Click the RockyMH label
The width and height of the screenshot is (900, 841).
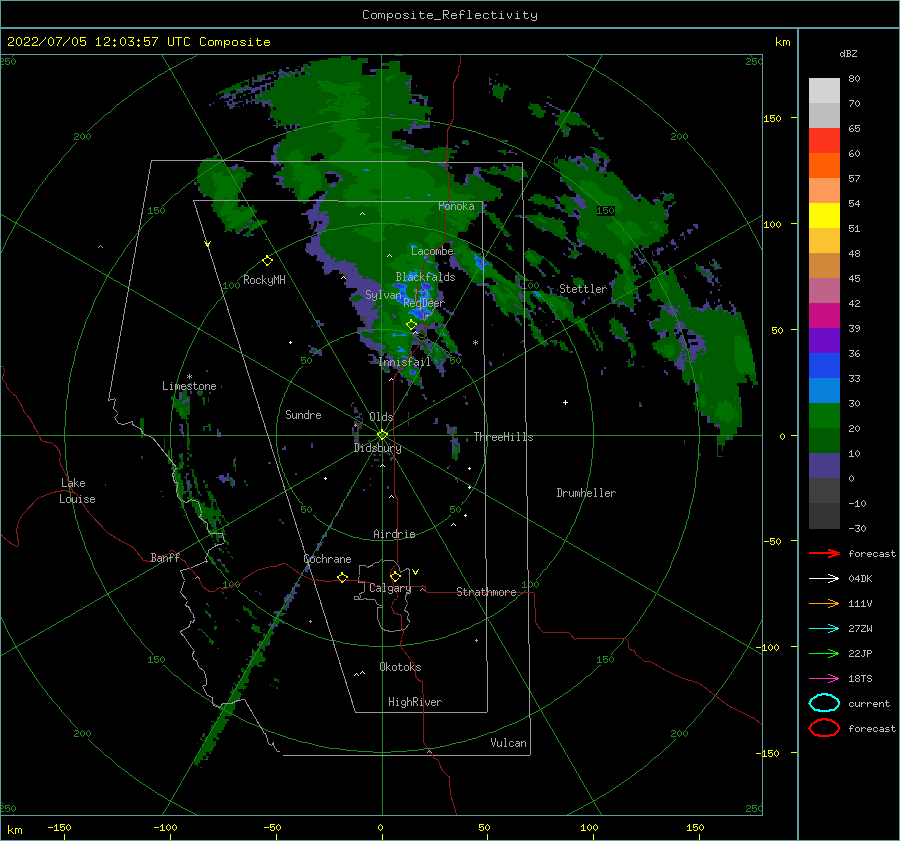[264, 280]
